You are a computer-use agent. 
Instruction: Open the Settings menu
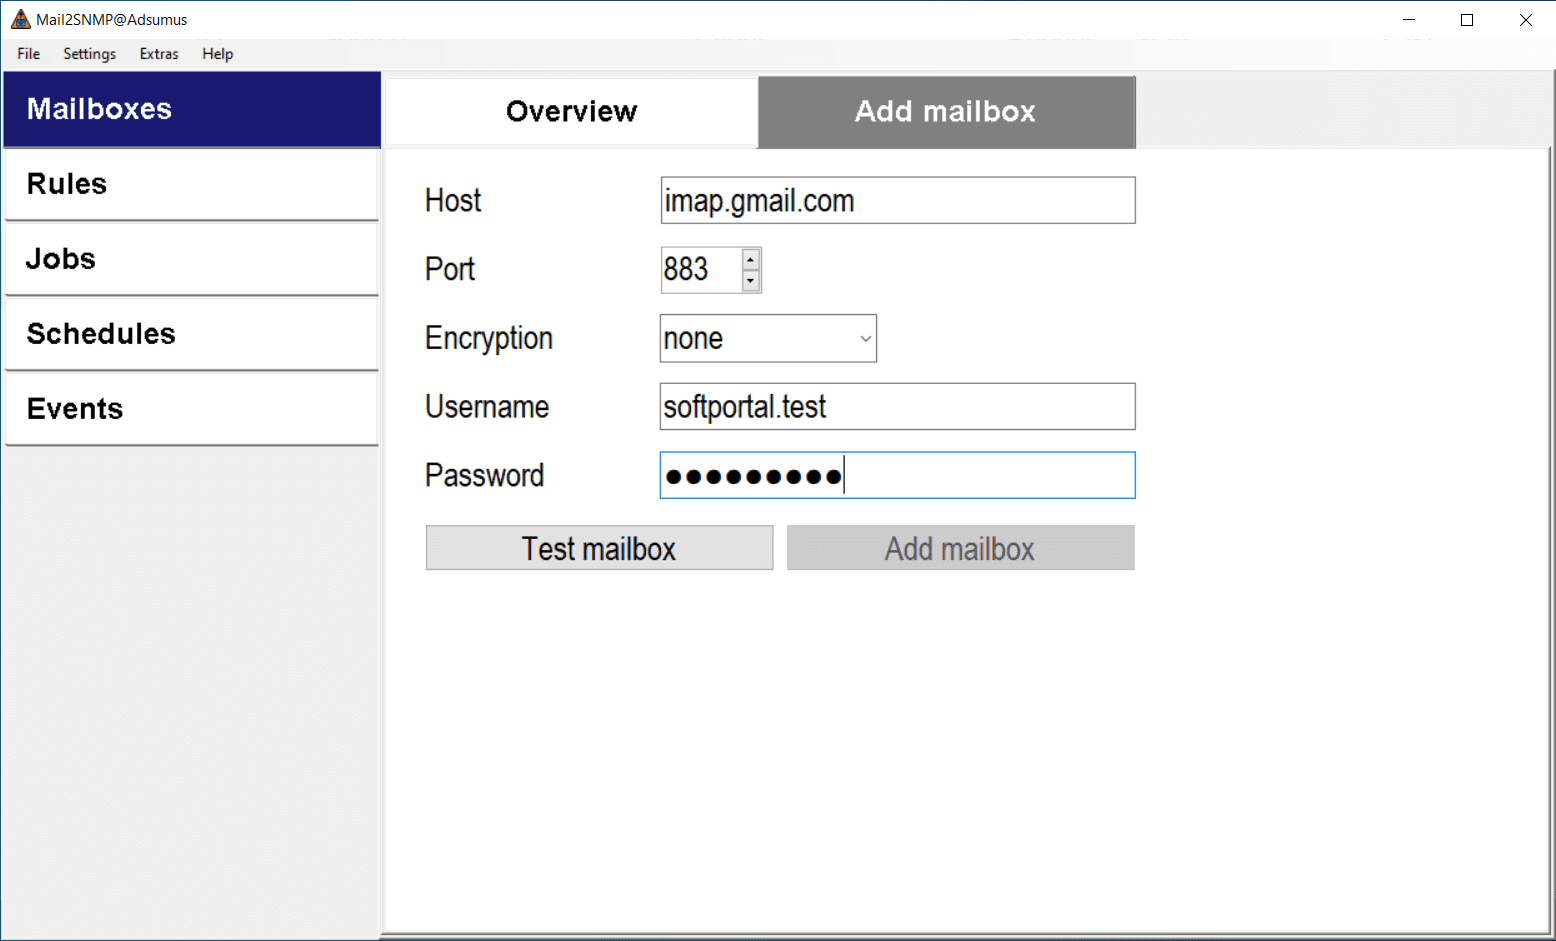(89, 54)
